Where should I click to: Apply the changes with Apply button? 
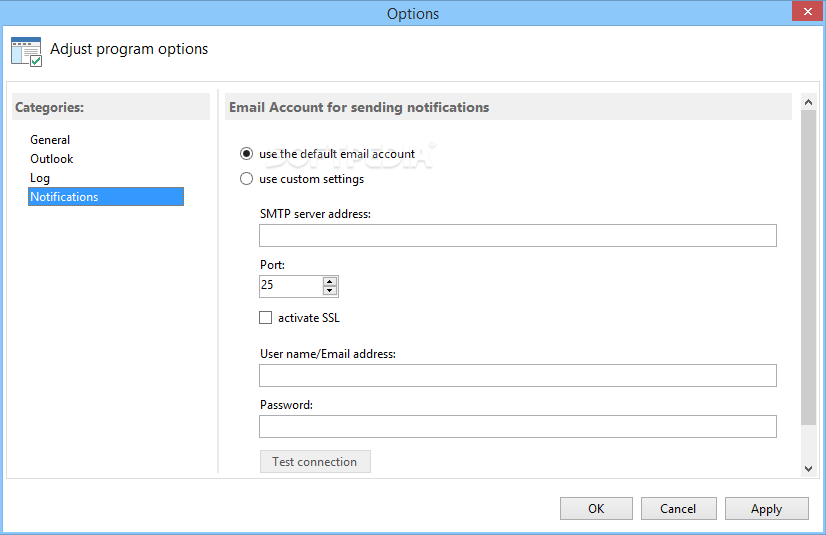point(766,509)
